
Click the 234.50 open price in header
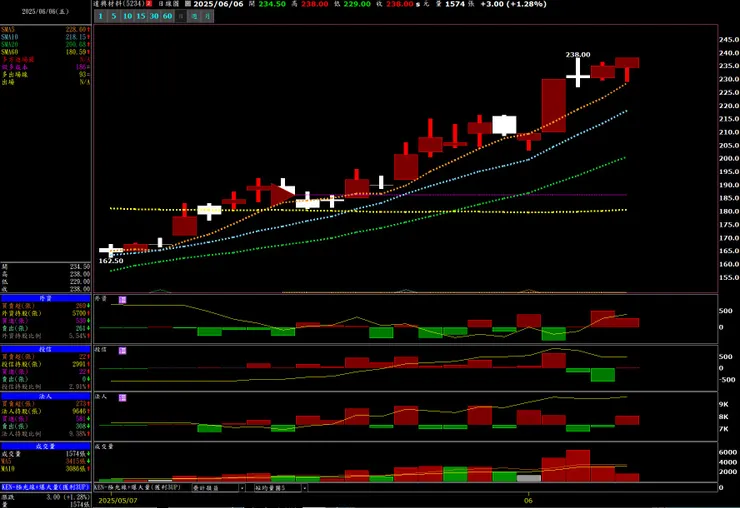pos(272,4)
